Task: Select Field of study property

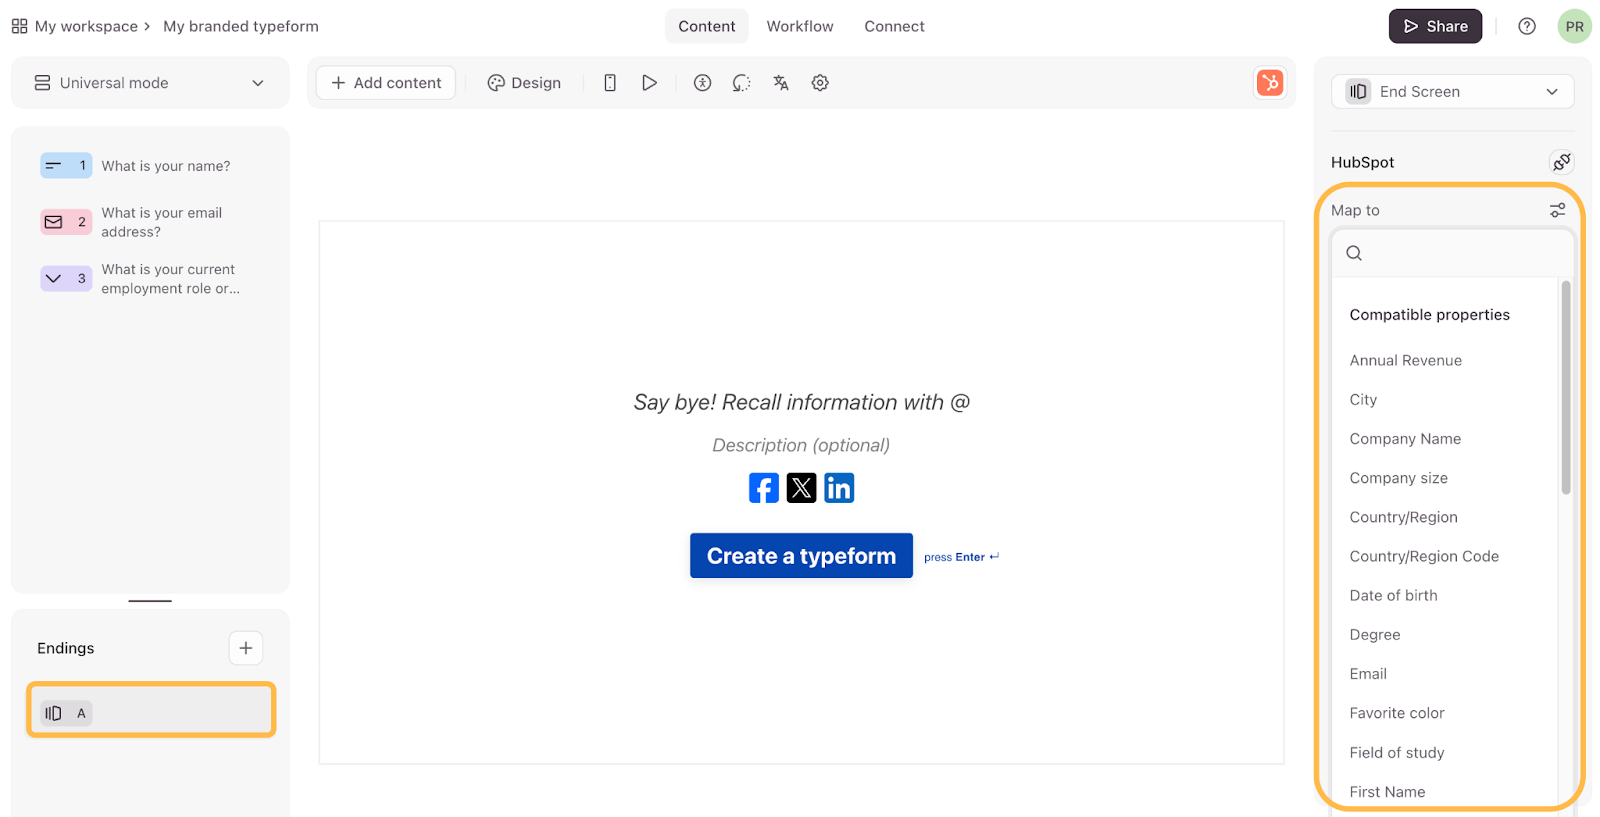Action: 1397,753
